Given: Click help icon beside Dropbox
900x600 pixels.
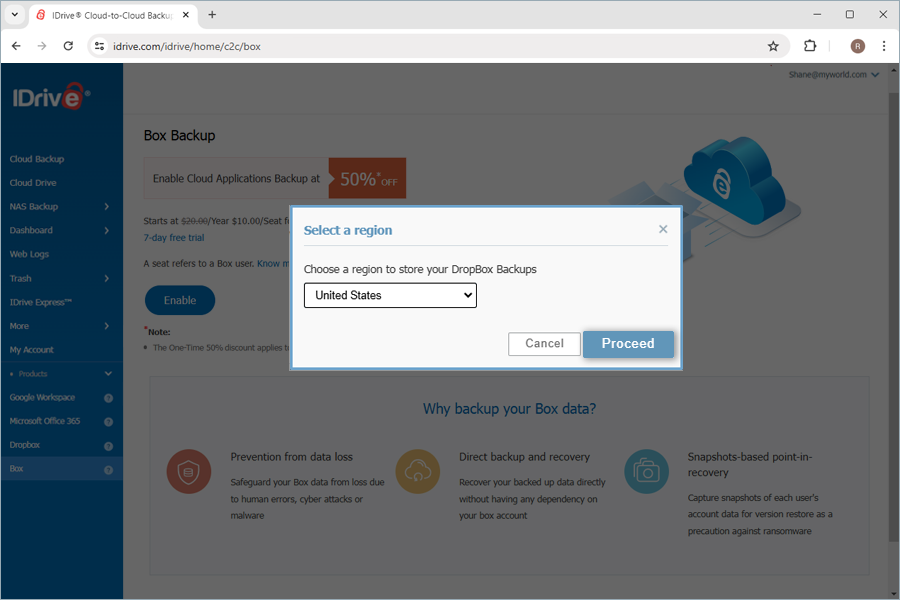Looking at the screenshot, I should (x=108, y=446).
